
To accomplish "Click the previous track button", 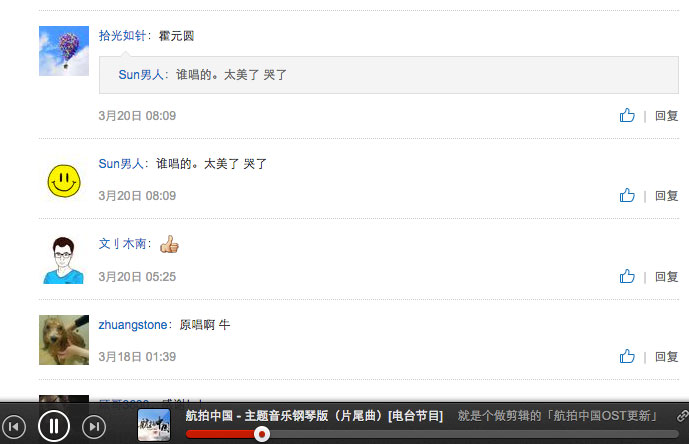I will pyautogui.click(x=14, y=426).
